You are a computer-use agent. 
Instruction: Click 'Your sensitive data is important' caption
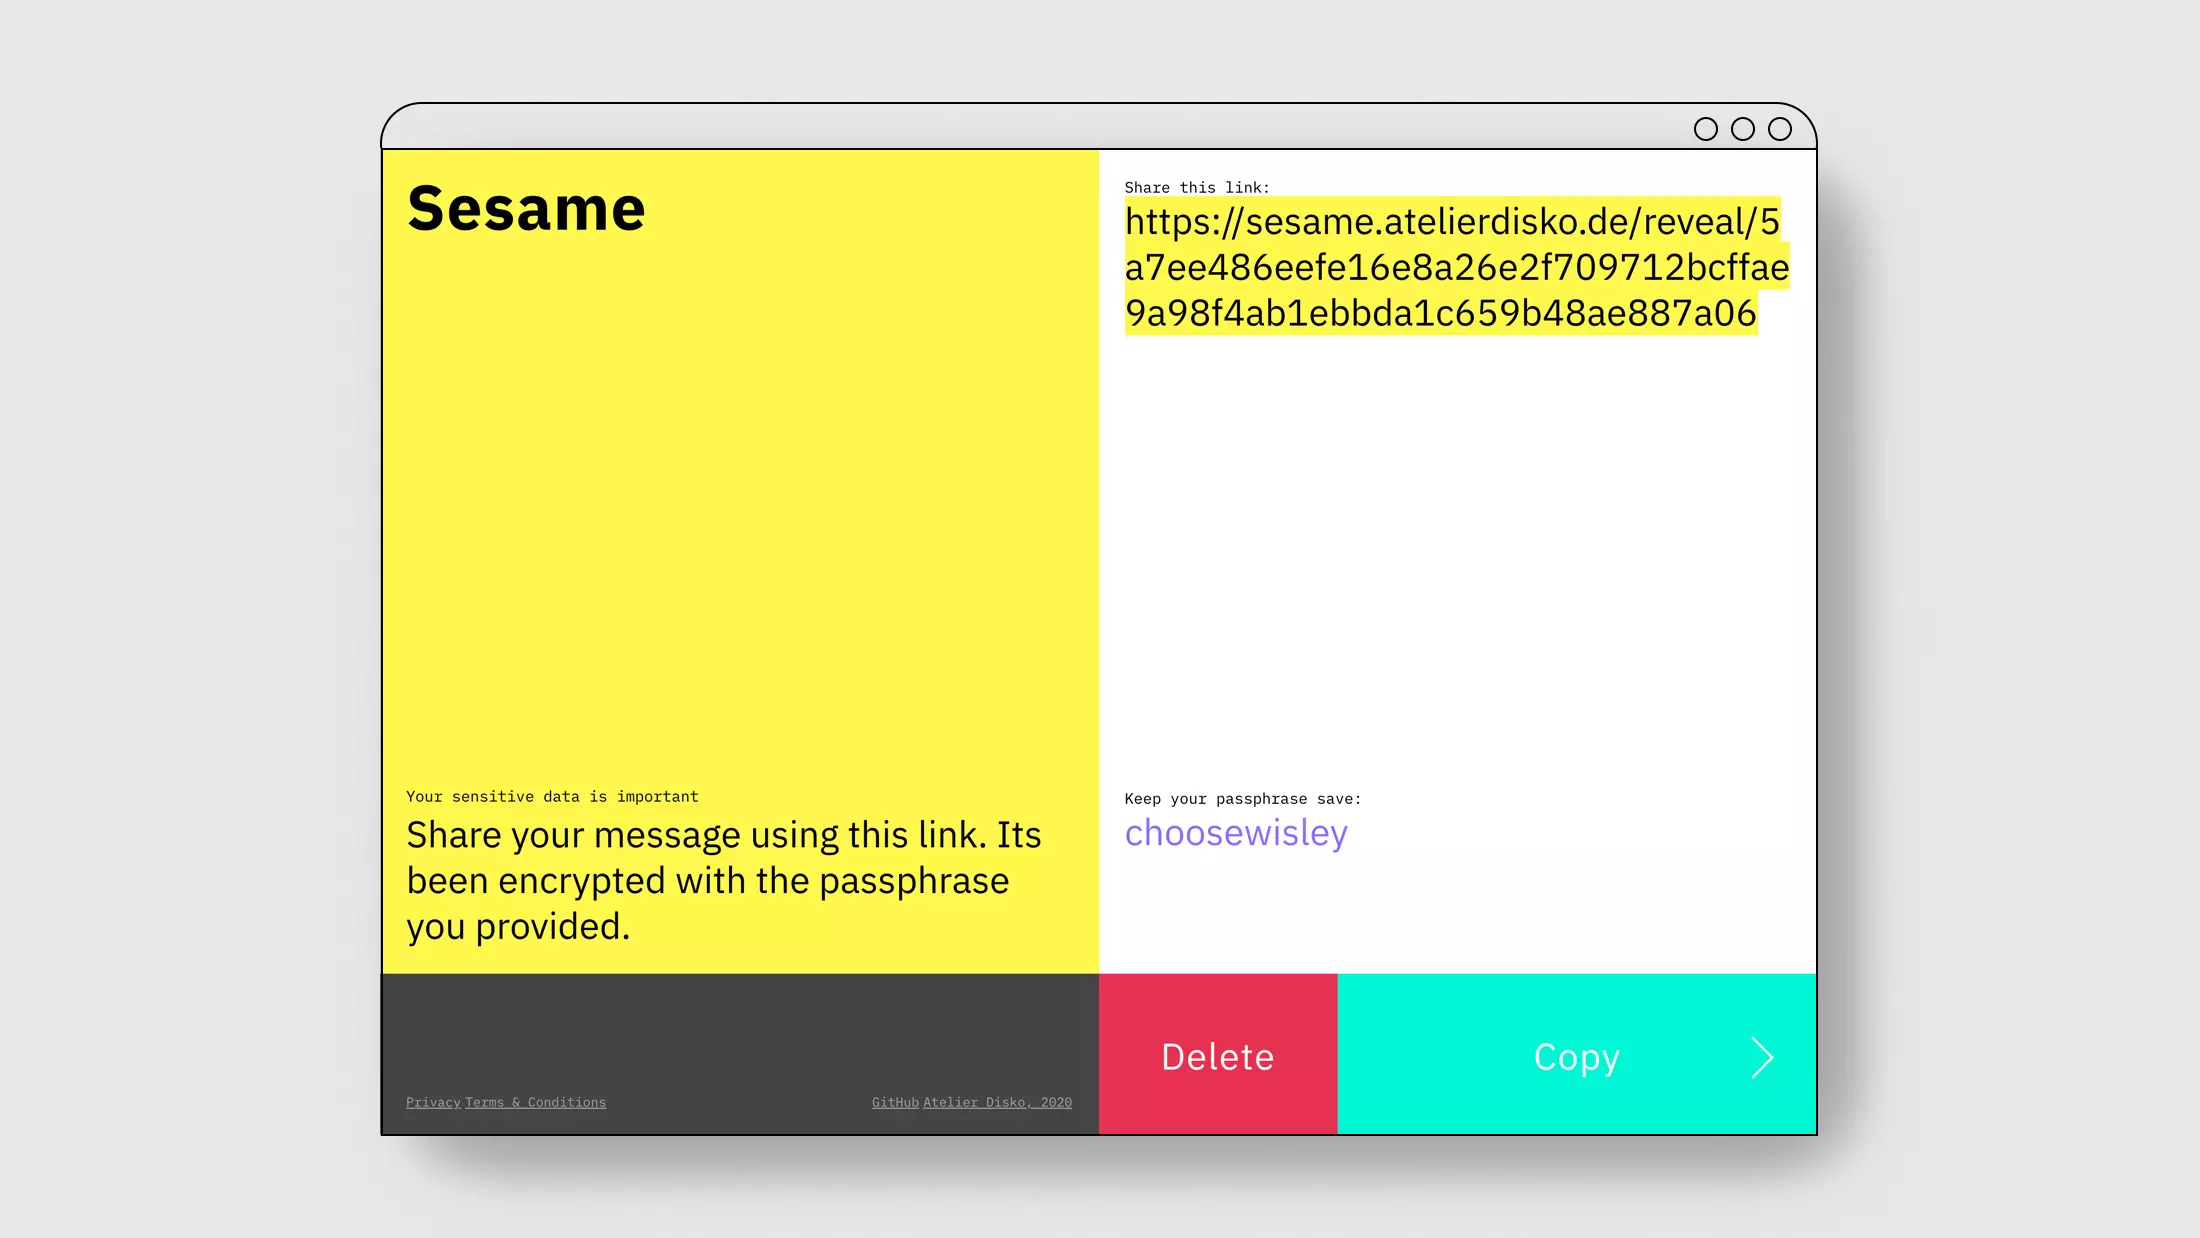pyautogui.click(x=552, y=796)
